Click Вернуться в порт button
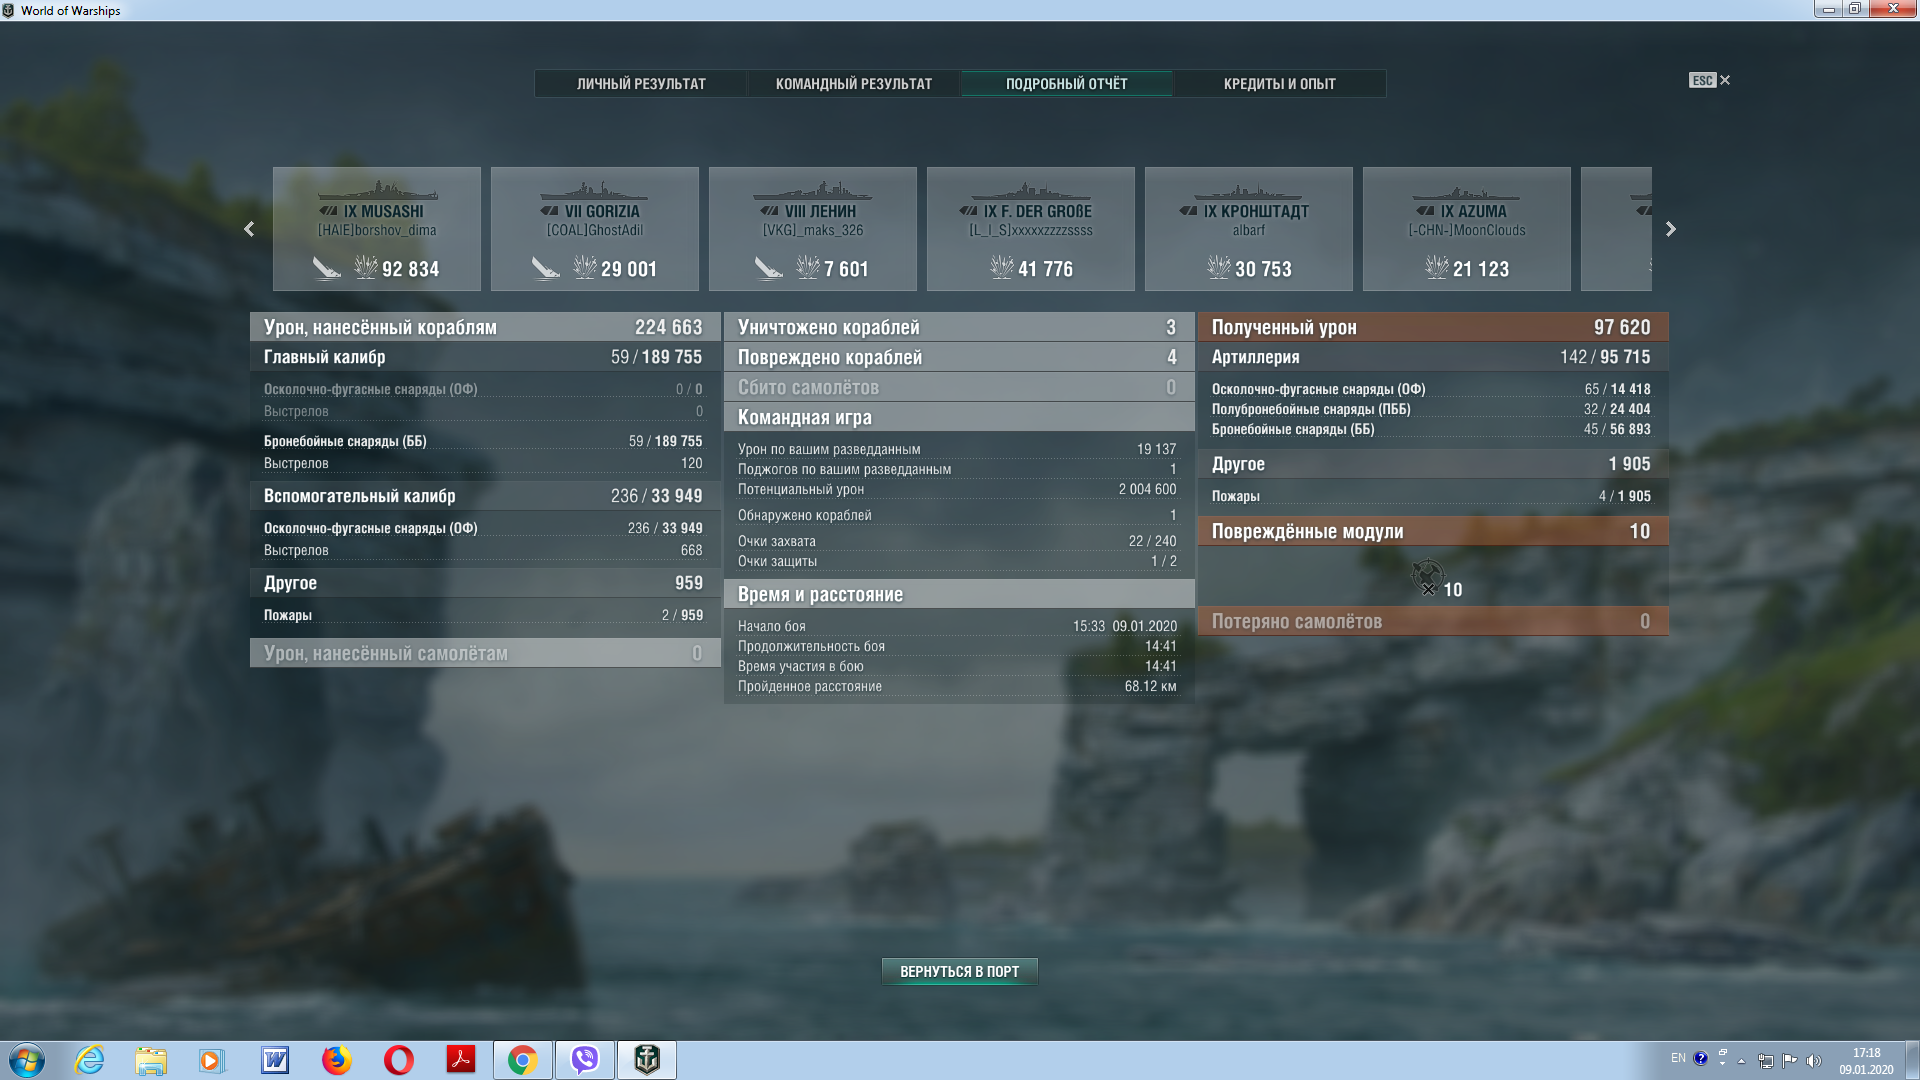This screenshot has height=1080, width=1920. pos(959,971)
